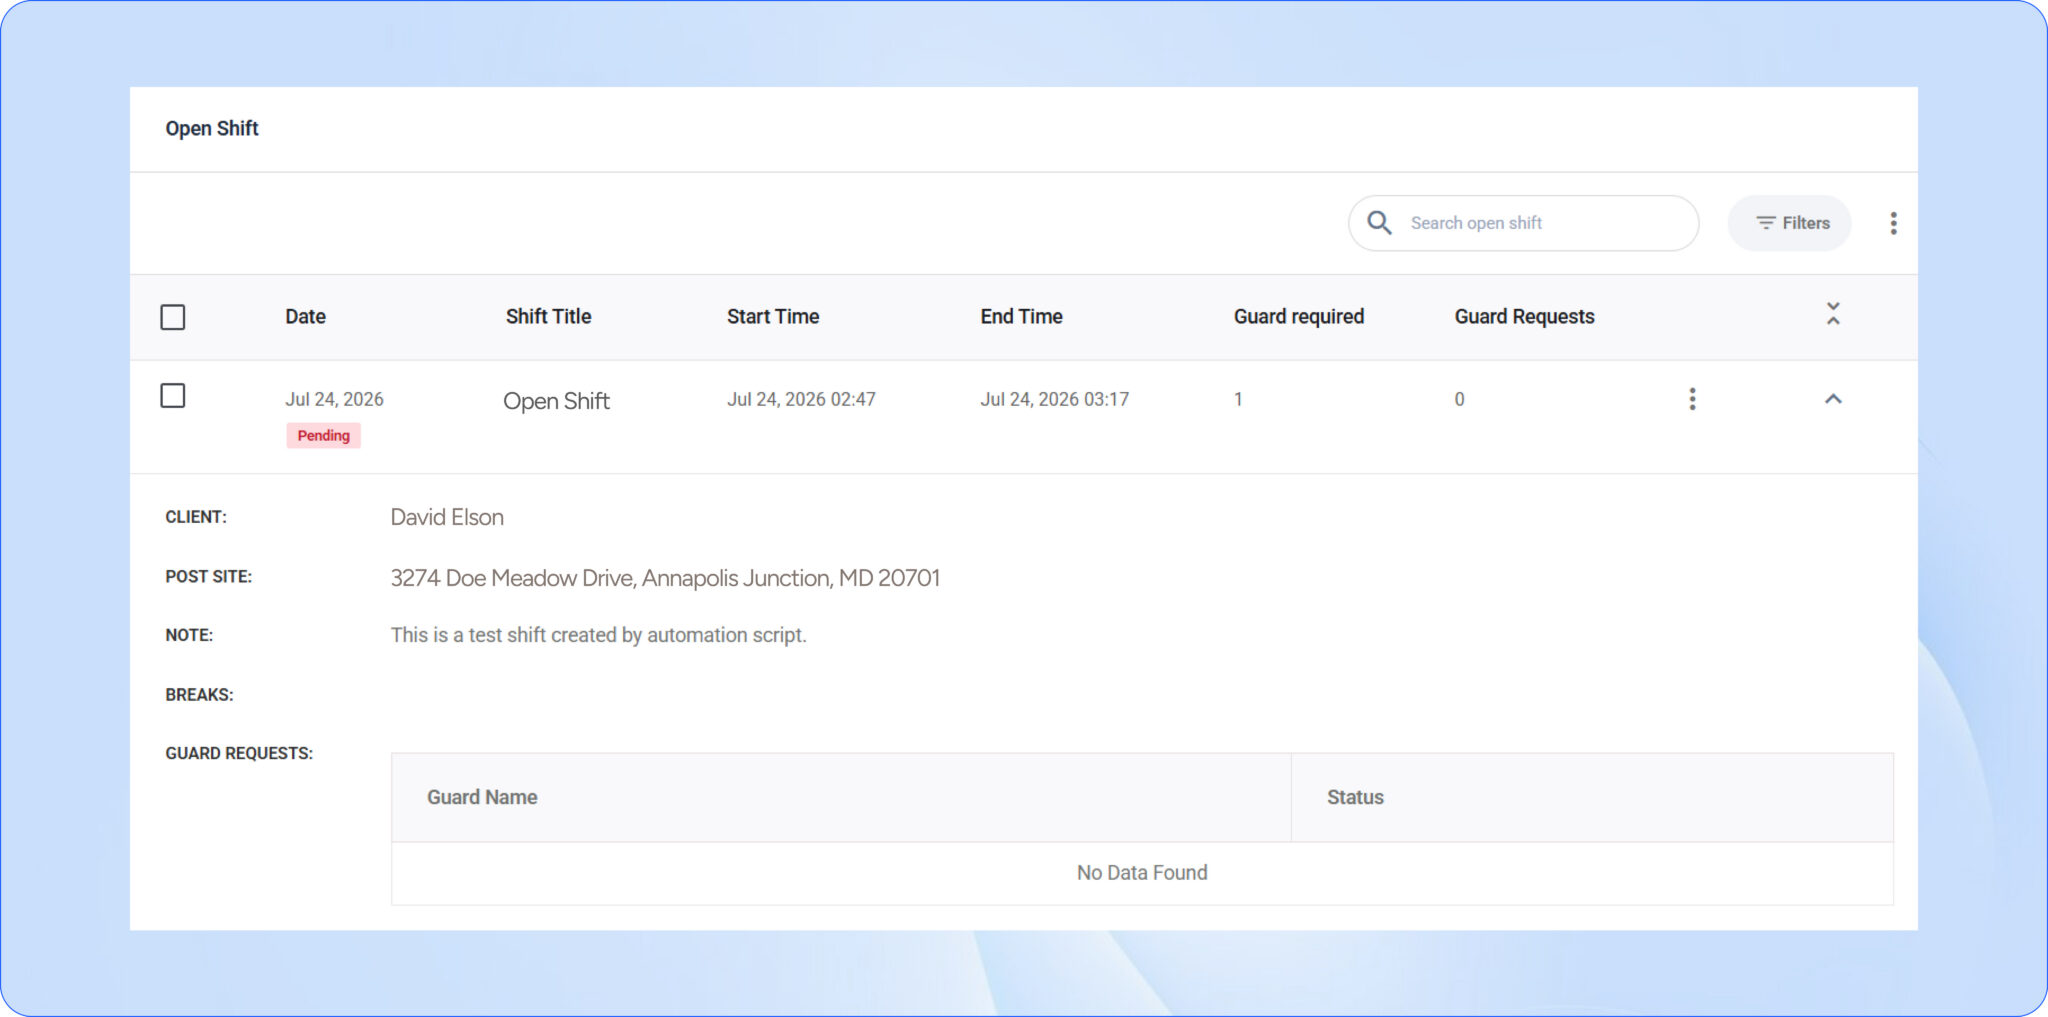Click the Guard Requests column header
Viewport: 2048px width, 1017px height.
click(x=1524, y=317)
